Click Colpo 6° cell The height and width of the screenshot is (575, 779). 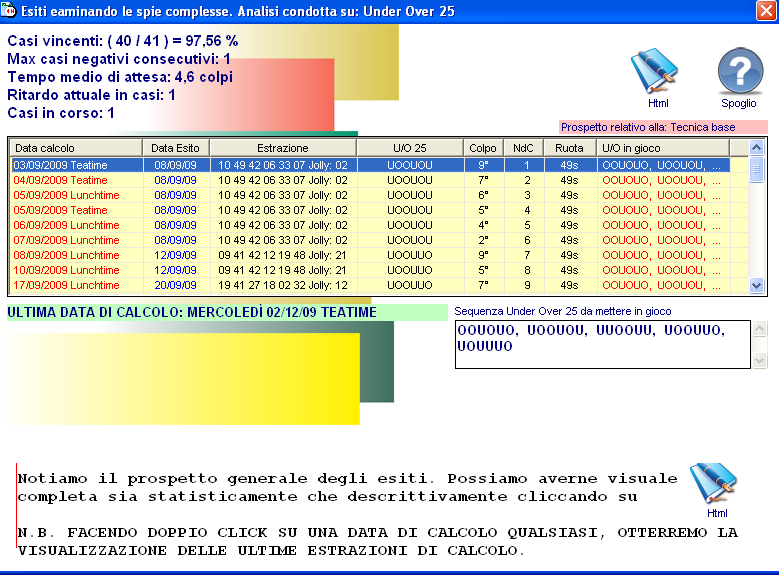[483, 195]
